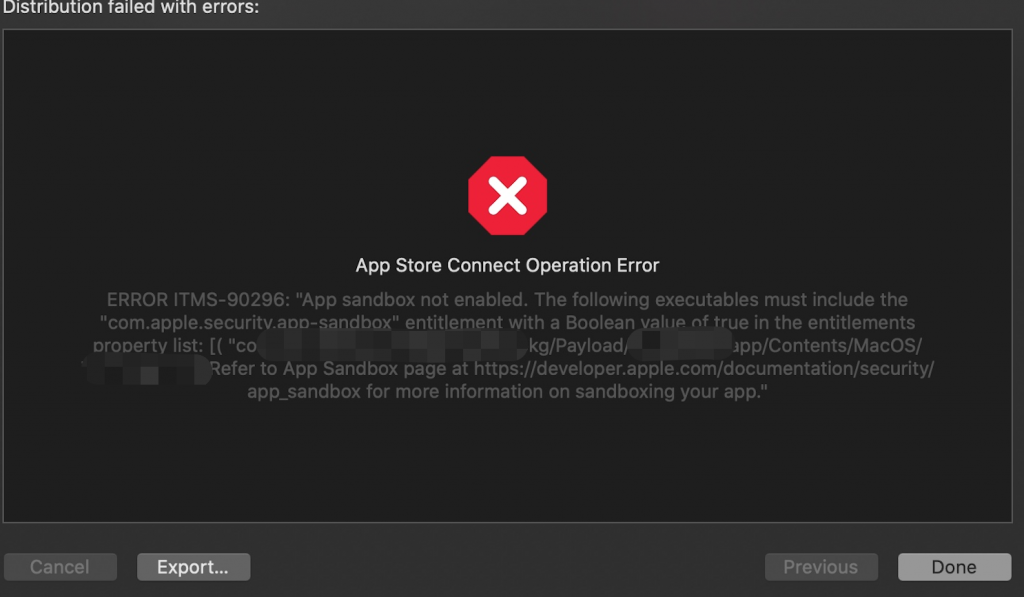Click the App Store Connect Operation Error heading

pos(508,266)
